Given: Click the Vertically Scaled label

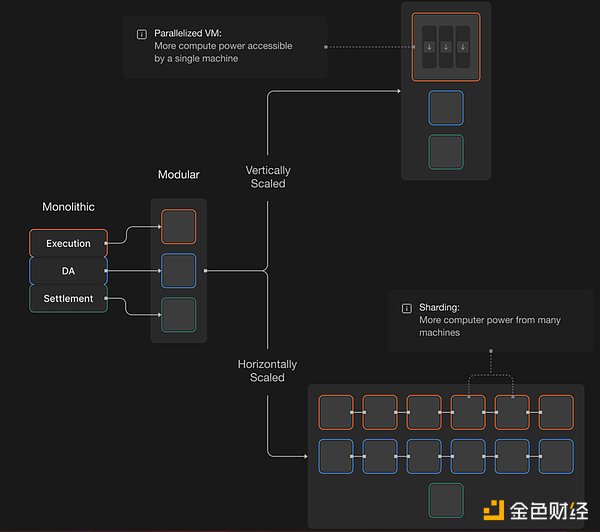Looking at the screenshot, I should (267, 177).
